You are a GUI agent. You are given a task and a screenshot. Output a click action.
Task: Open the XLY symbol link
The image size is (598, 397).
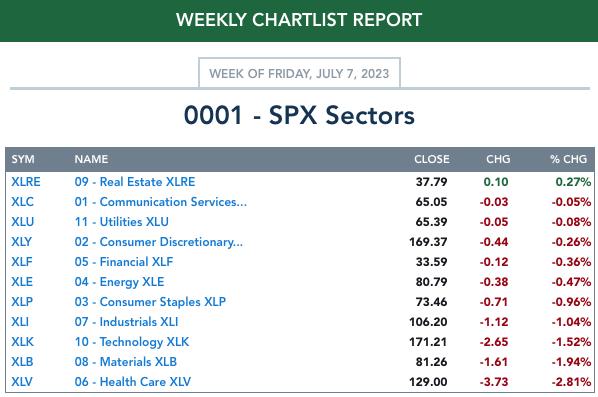[21, 242]
